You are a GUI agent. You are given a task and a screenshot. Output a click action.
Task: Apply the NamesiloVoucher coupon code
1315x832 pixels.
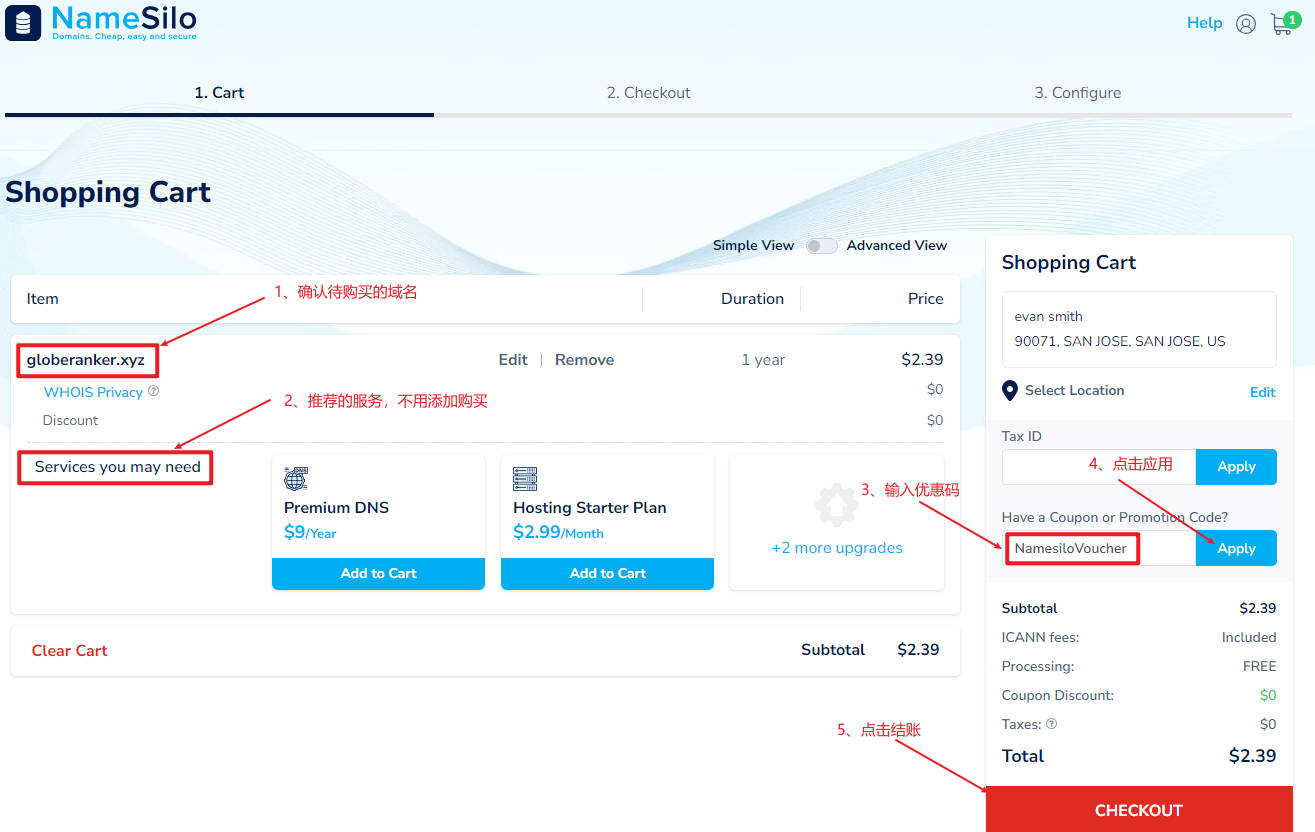tap(1236, 548)
